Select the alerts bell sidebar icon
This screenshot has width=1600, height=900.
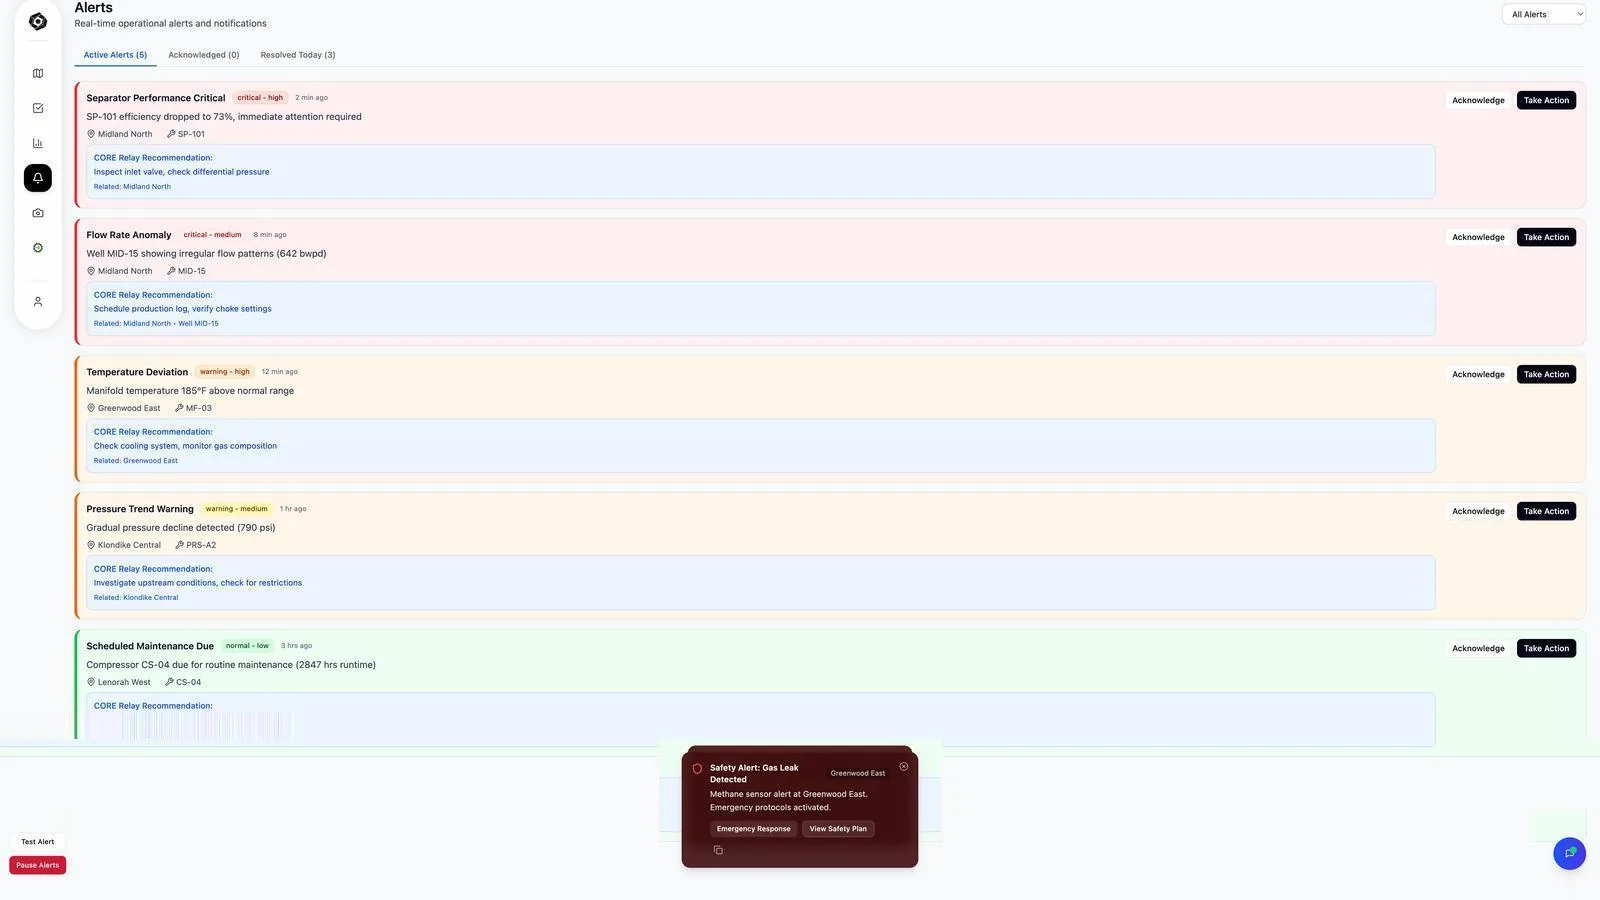point(38,178)
